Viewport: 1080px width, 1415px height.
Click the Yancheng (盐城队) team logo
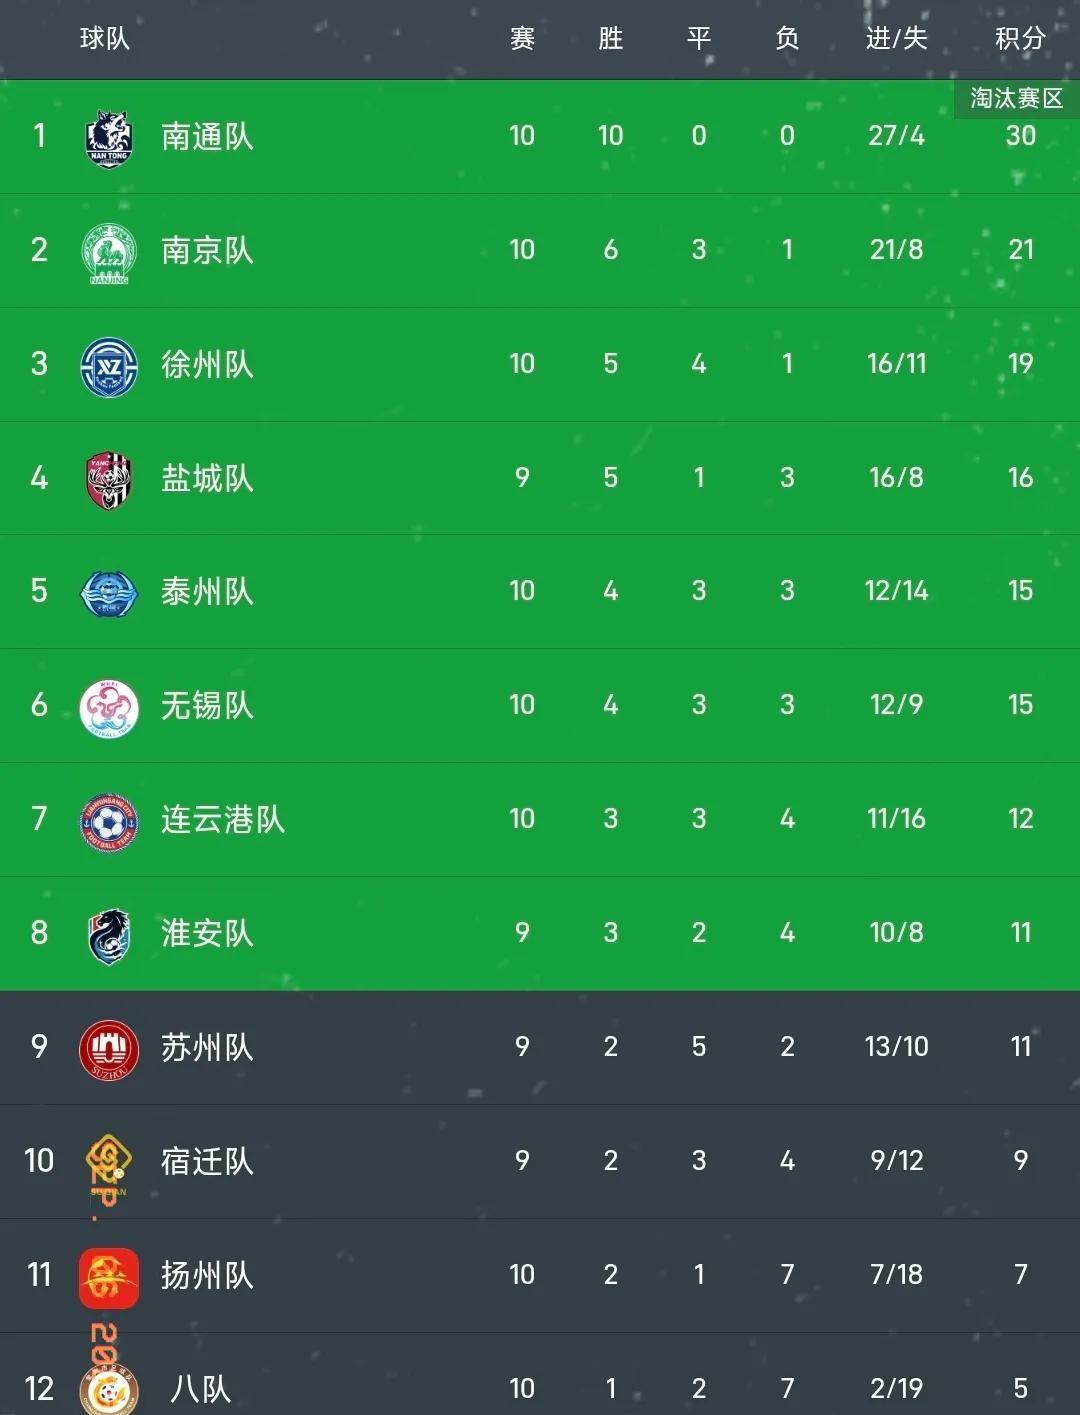coord(110,478)
